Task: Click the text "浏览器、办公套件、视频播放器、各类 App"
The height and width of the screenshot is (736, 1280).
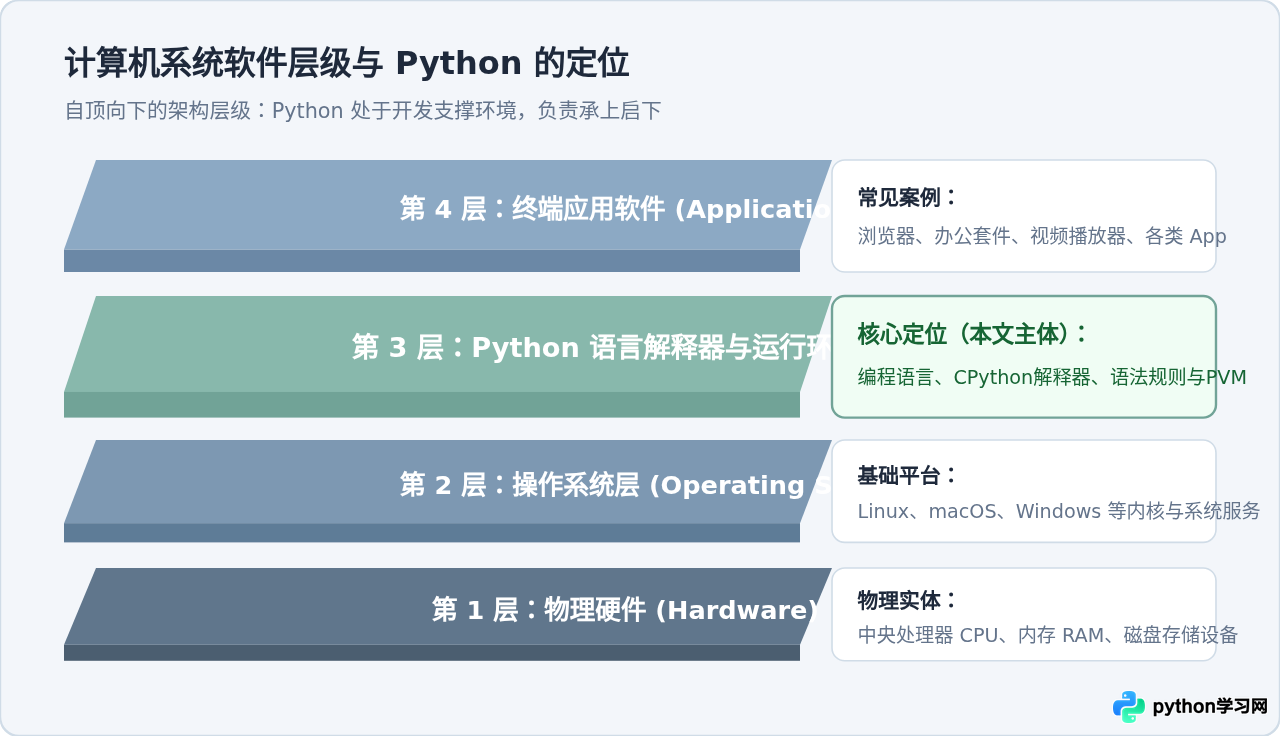Action: click(x=1042, y=236)
